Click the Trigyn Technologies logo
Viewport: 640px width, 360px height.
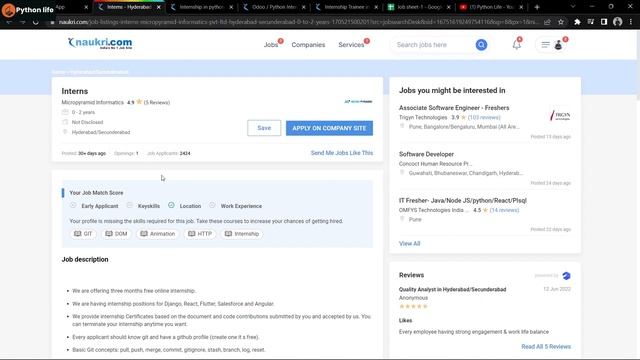click(560, 116)
